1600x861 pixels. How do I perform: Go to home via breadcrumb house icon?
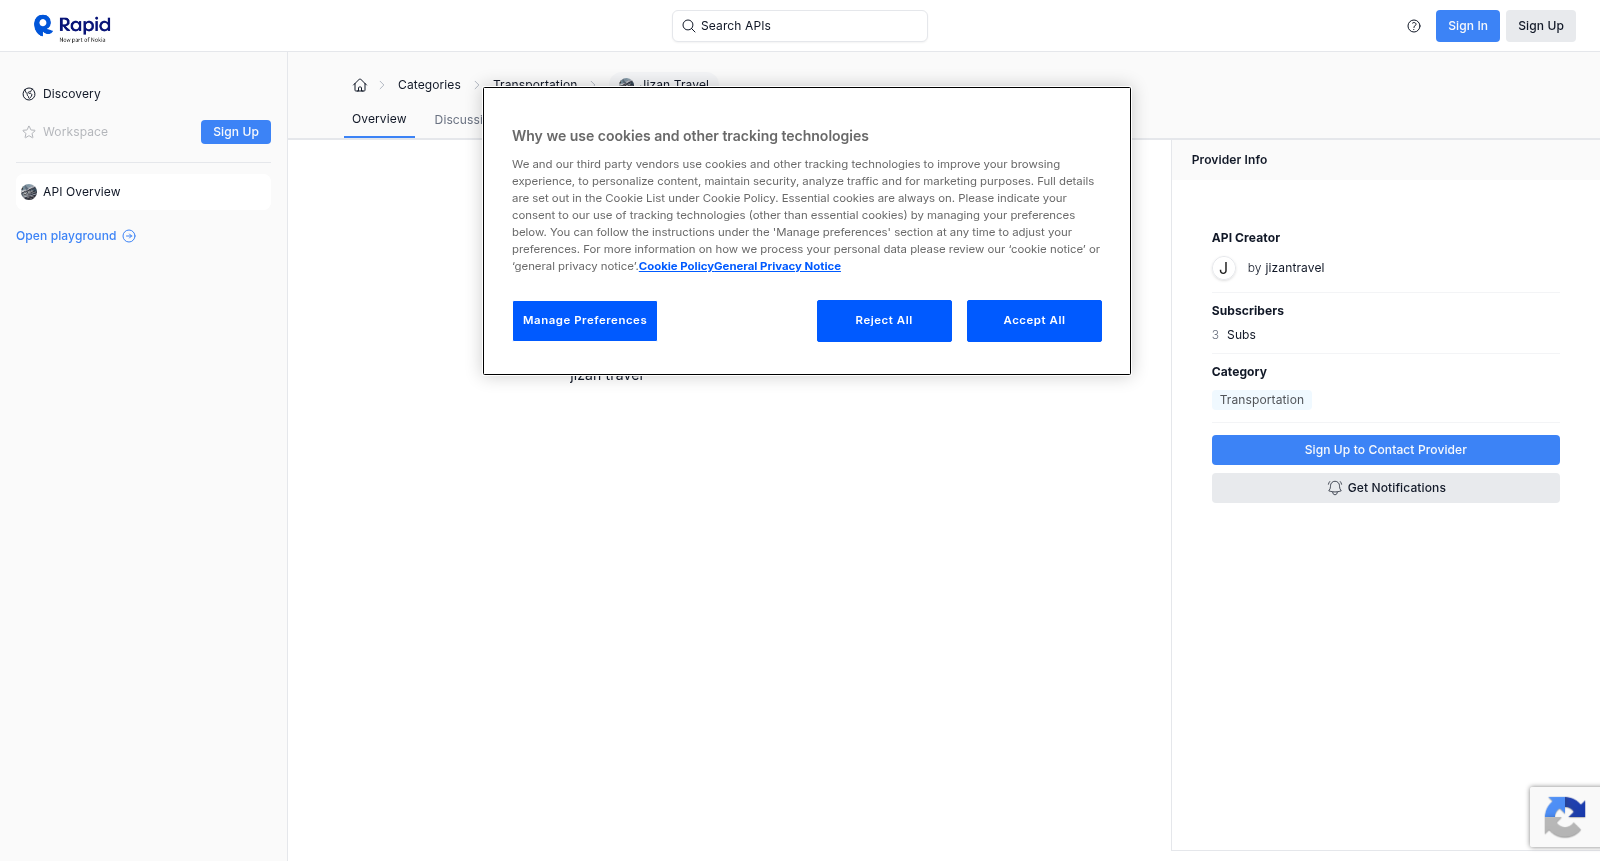tap(360, 85)
